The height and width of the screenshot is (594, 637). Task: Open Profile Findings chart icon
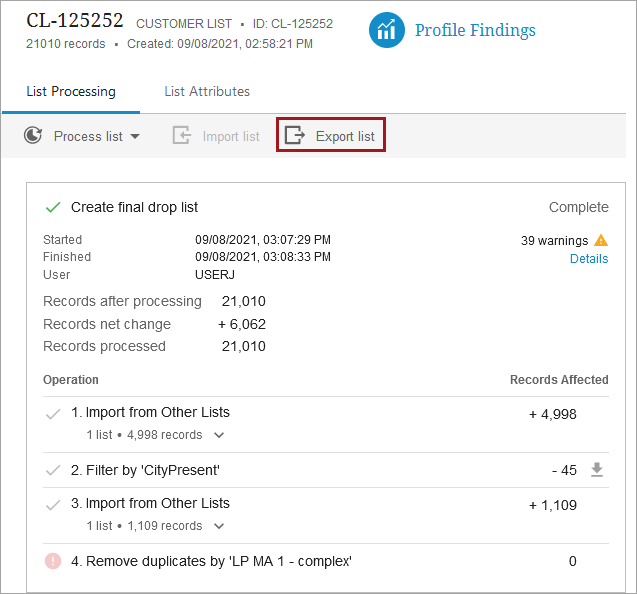[x=386, y=30]
